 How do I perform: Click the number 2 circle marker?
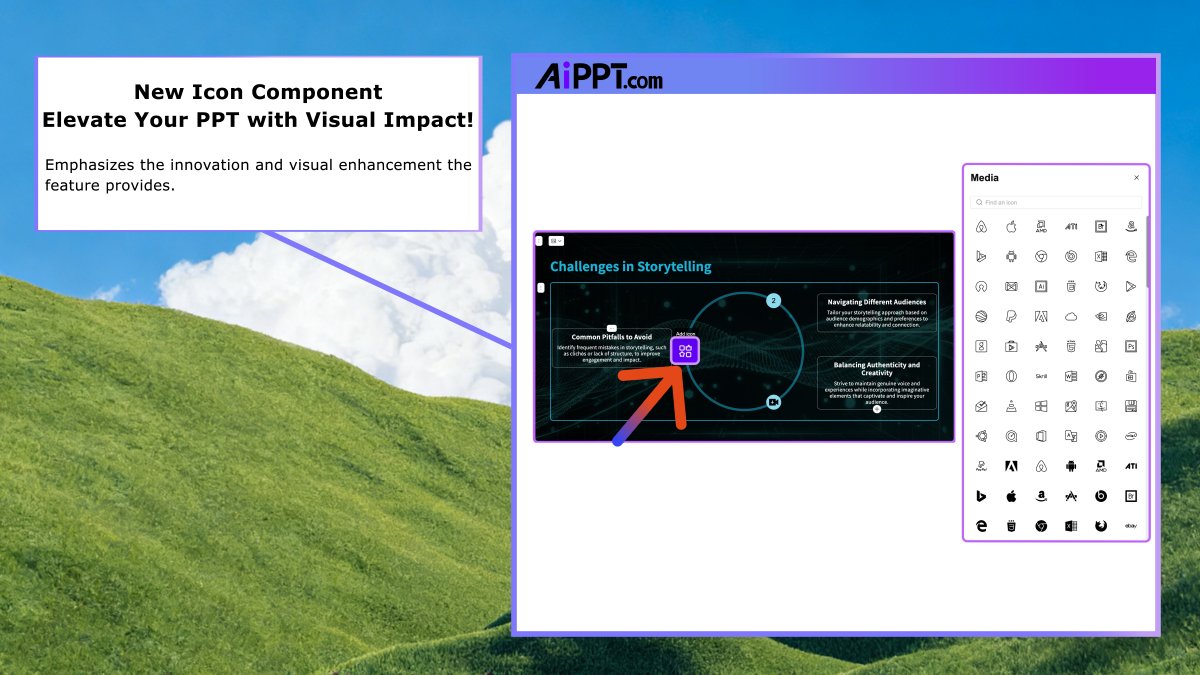(773, 300)
